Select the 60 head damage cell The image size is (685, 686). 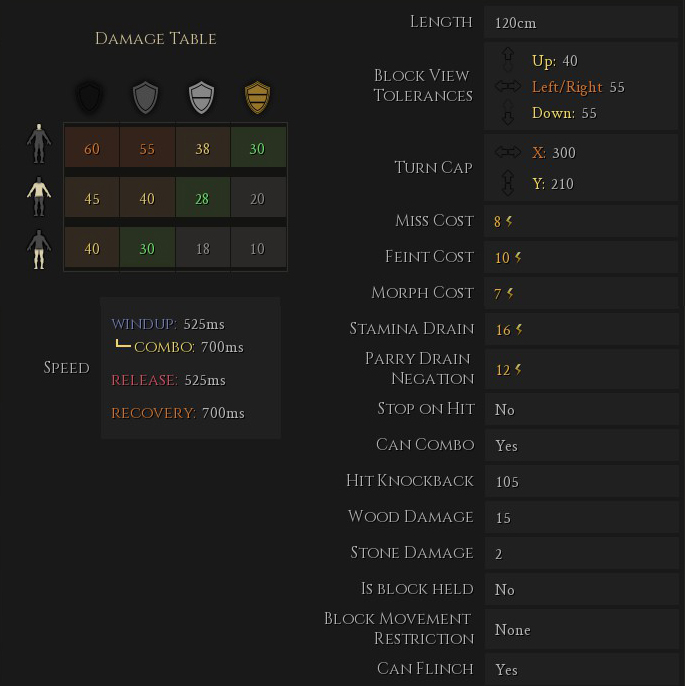(92, 149)
